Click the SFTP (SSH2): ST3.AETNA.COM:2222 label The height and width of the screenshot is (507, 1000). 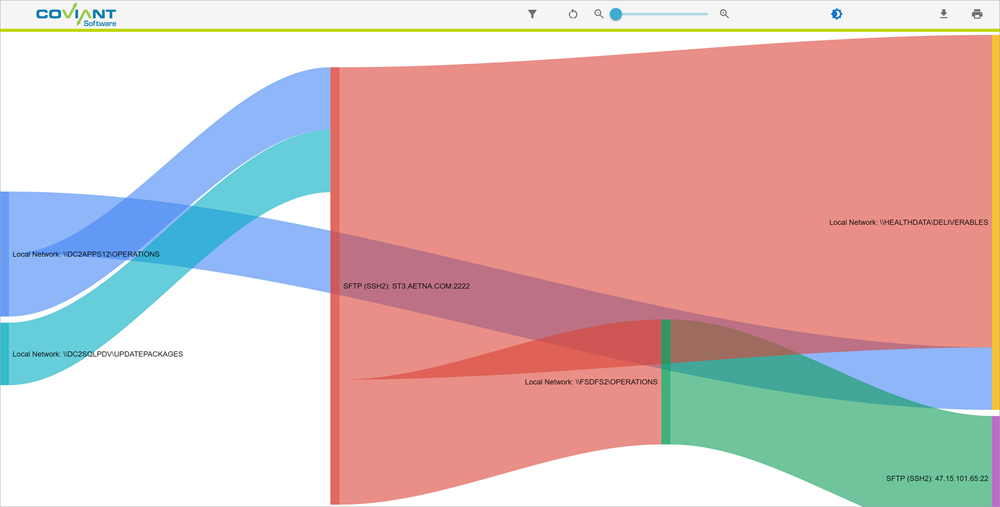(406, 286)
